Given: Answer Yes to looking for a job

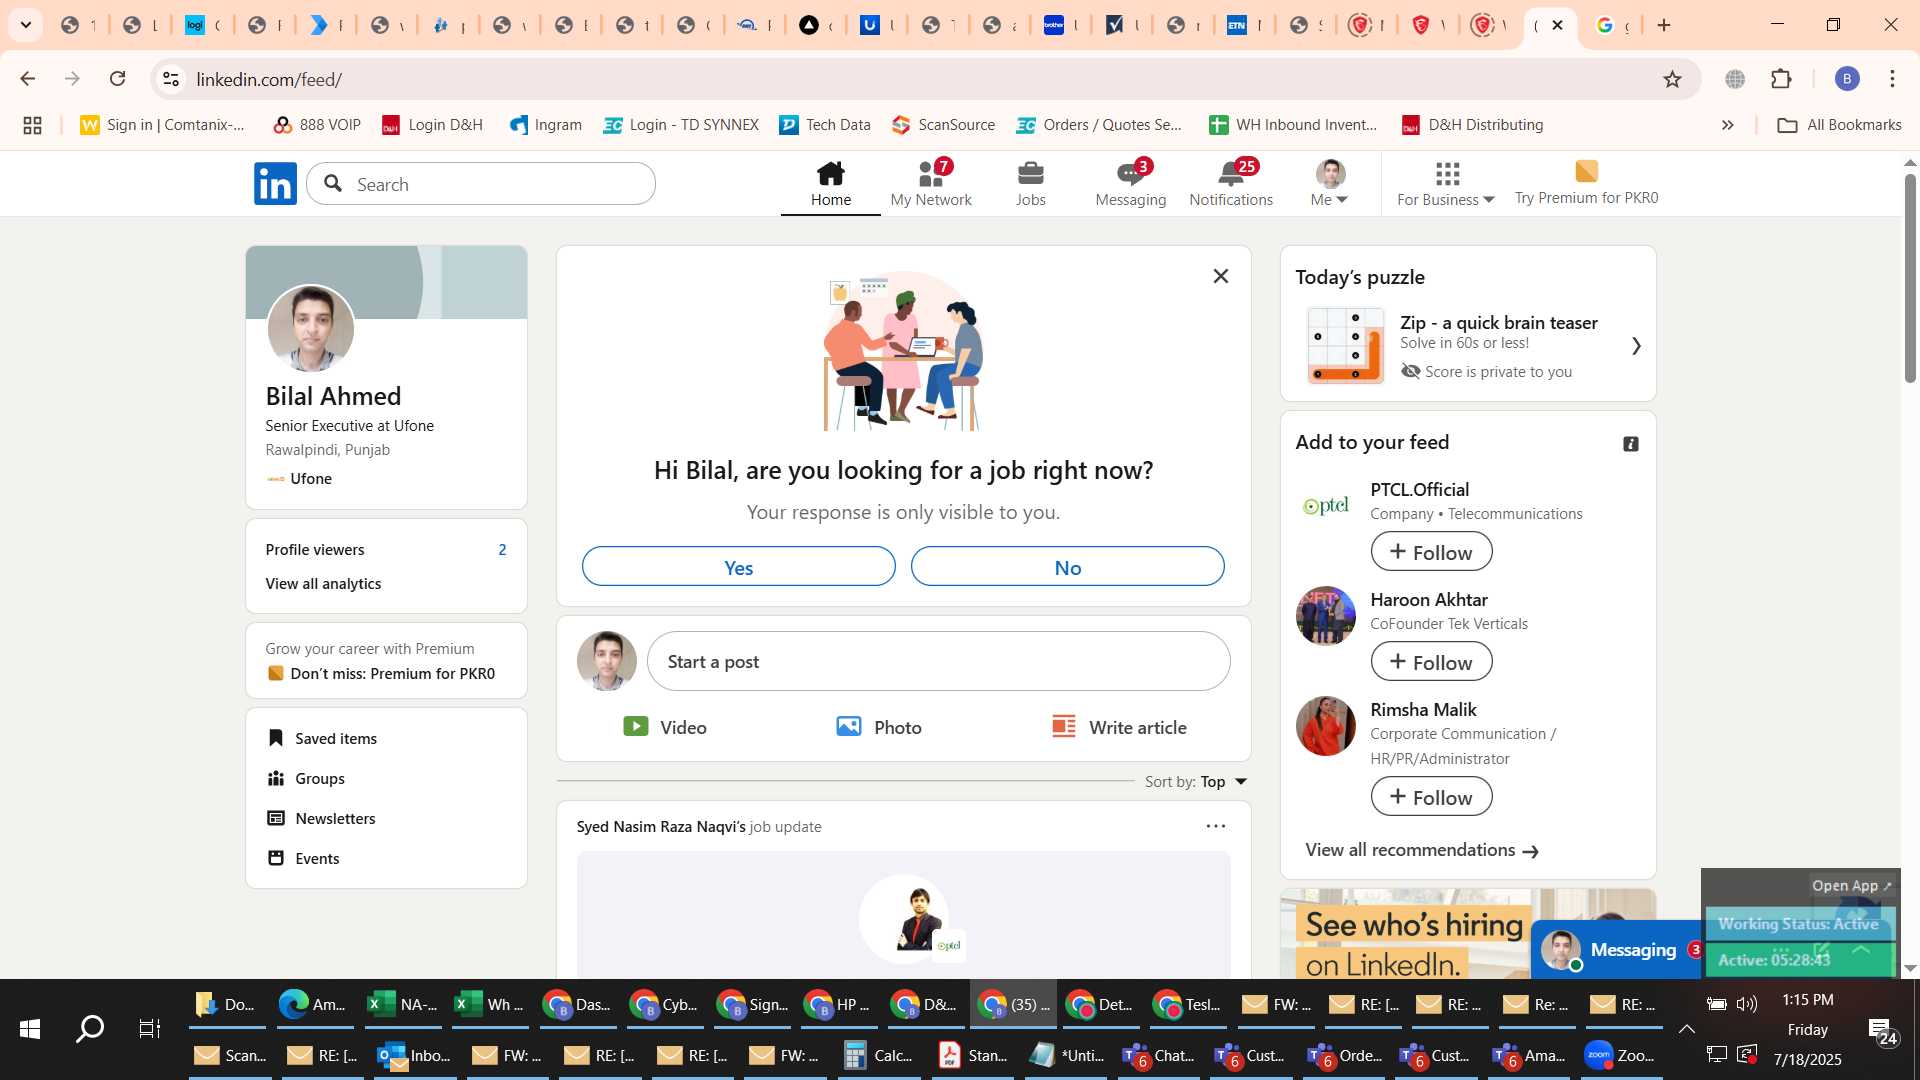Looking at the screenshot, I should (x=739, y=567).
